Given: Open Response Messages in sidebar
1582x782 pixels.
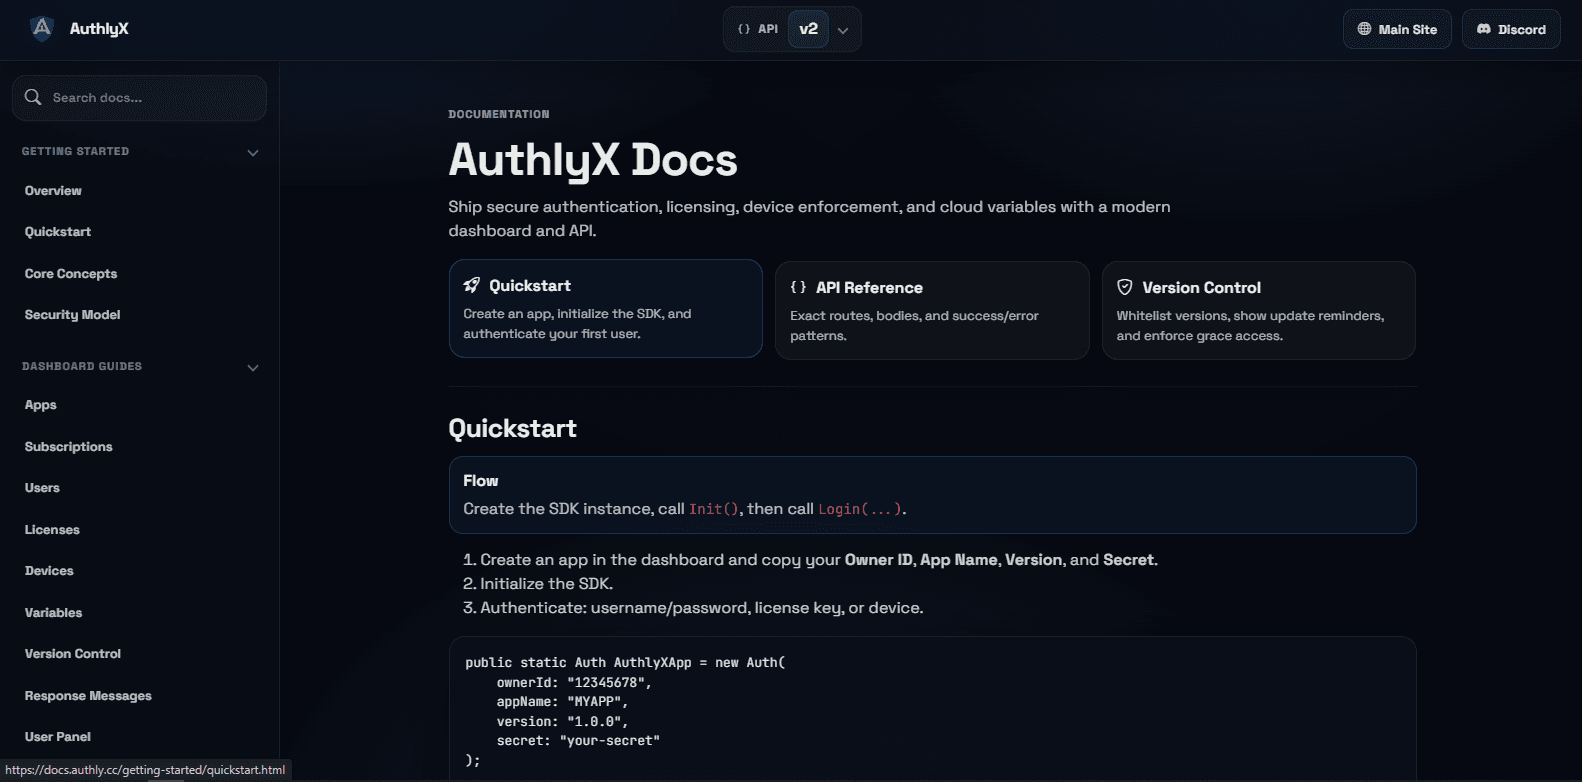Looking at the screenshot, I should tap(88, 696).
